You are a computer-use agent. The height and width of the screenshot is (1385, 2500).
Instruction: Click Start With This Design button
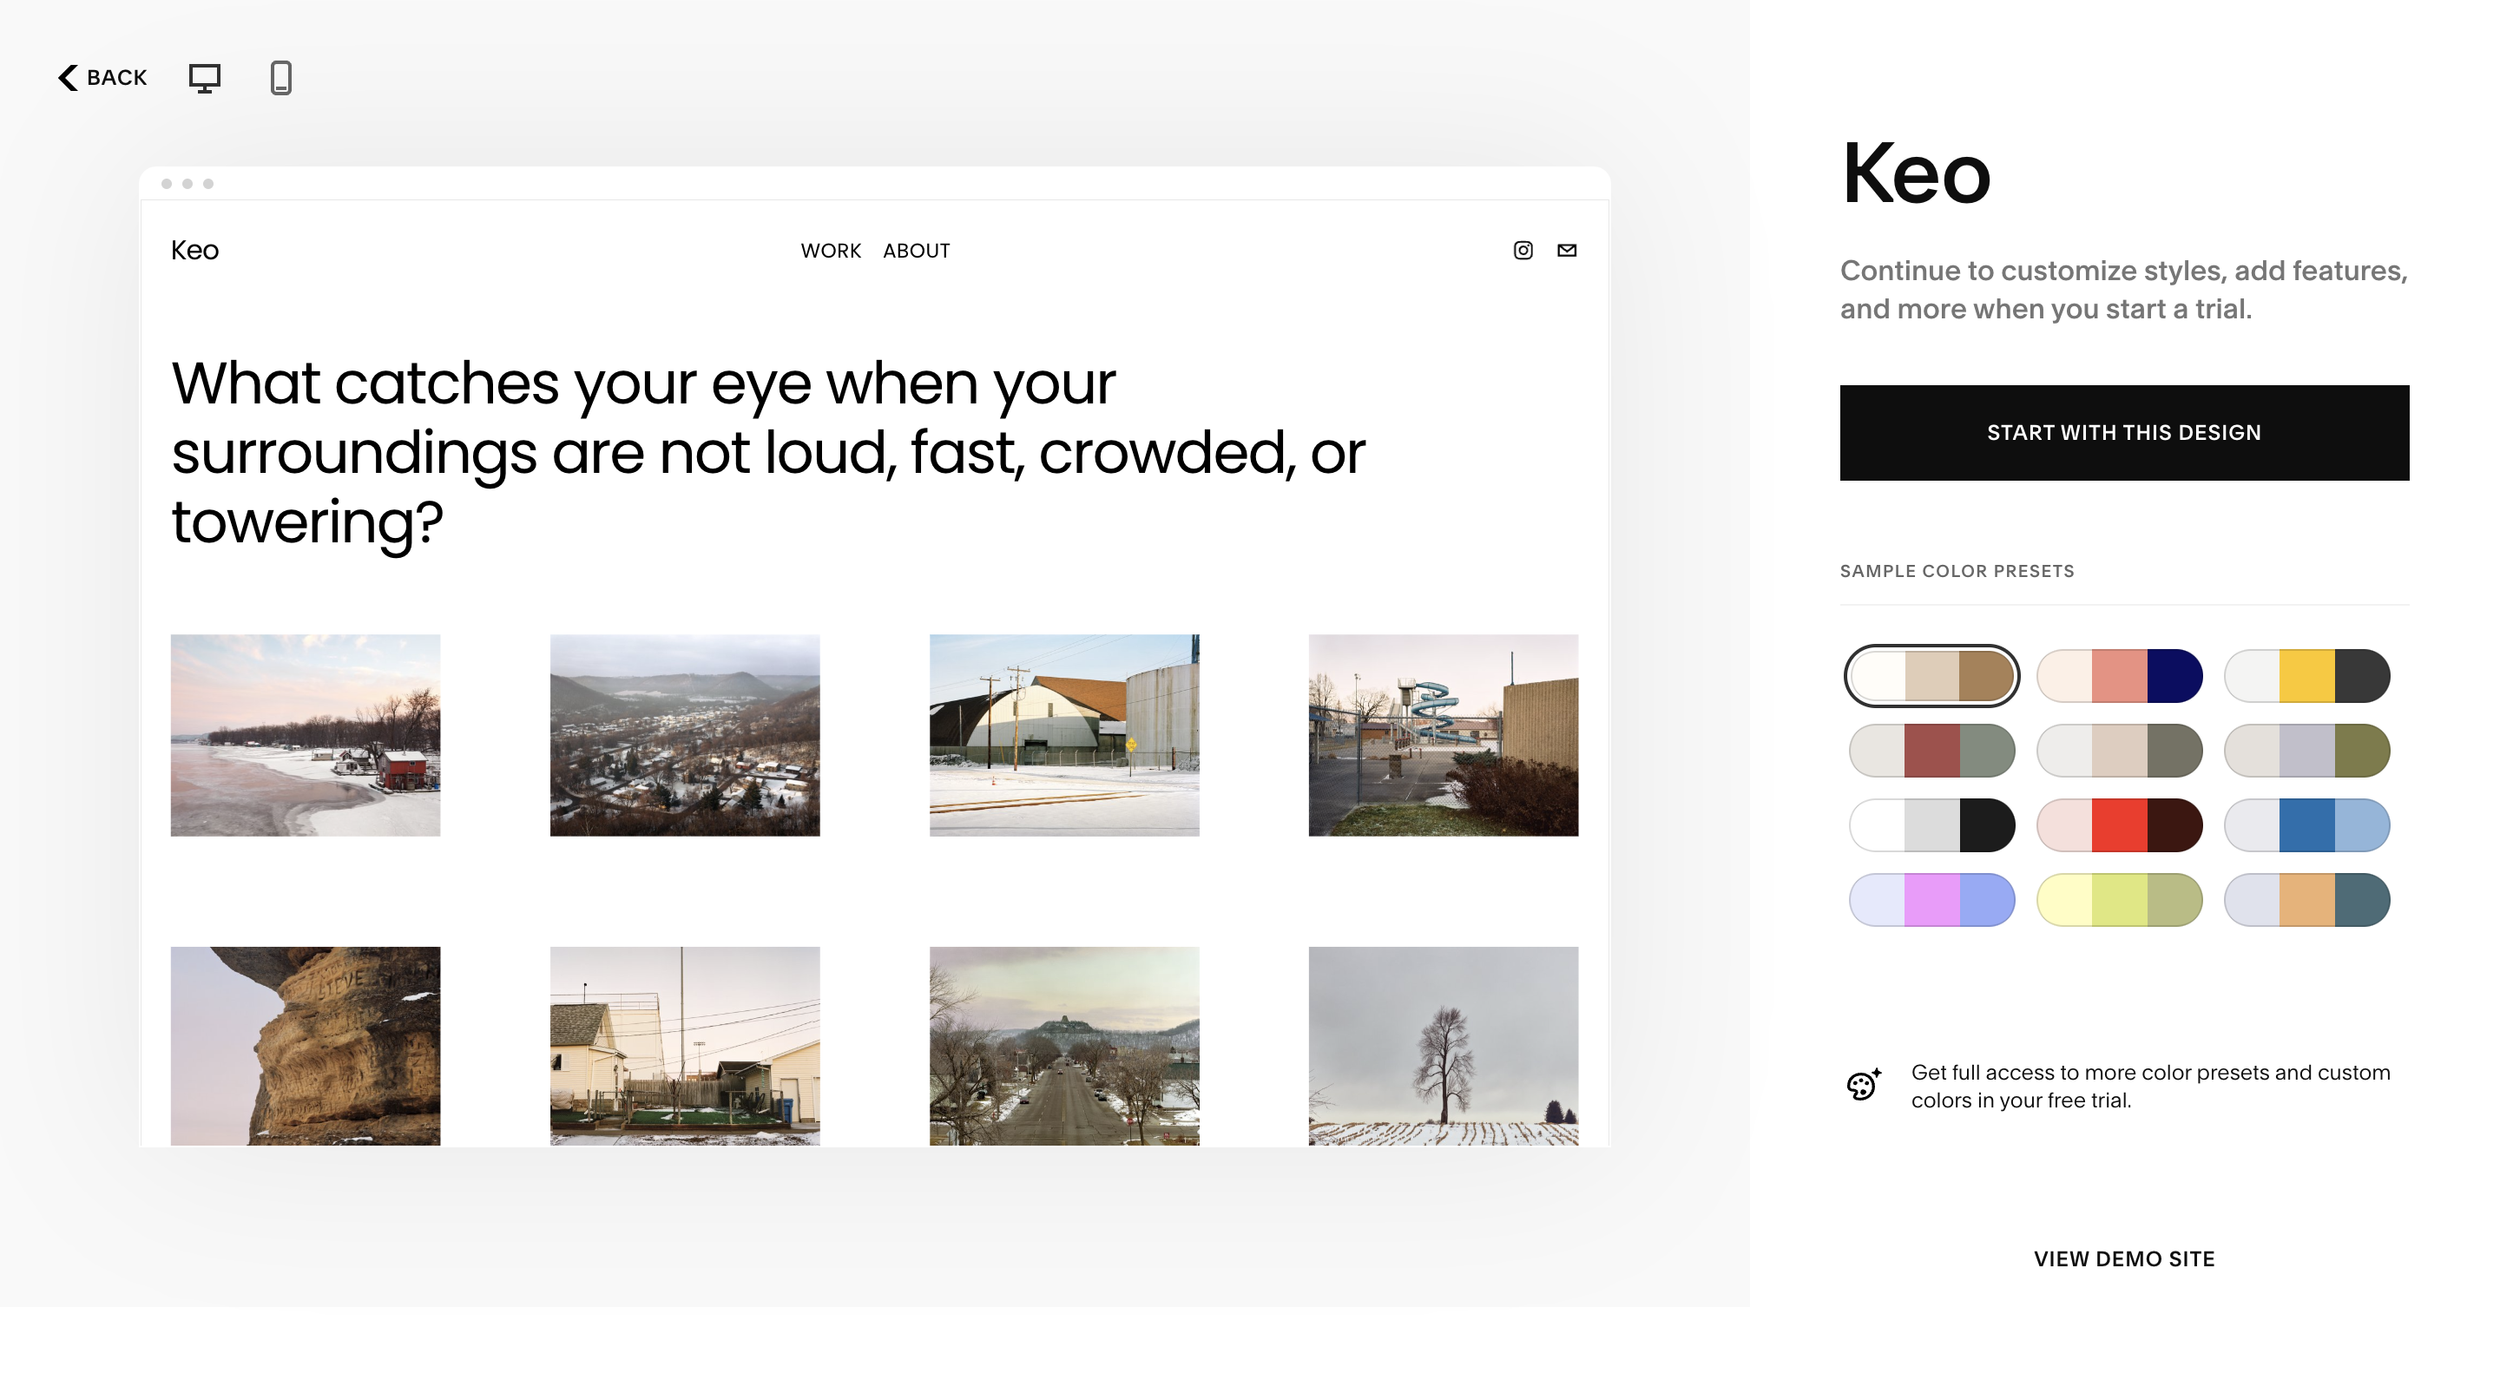(x=2123, y=433)
